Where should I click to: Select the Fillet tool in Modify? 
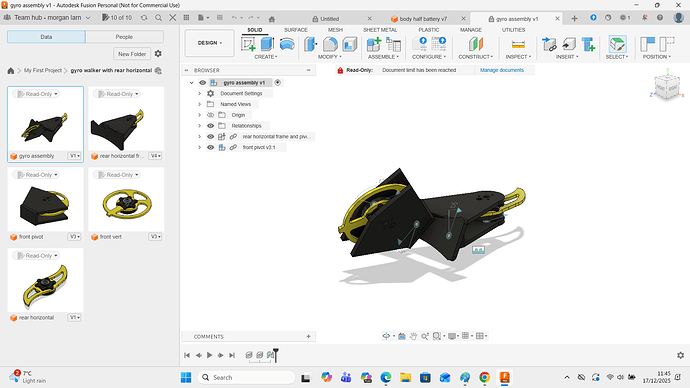[x=330, y=44]
